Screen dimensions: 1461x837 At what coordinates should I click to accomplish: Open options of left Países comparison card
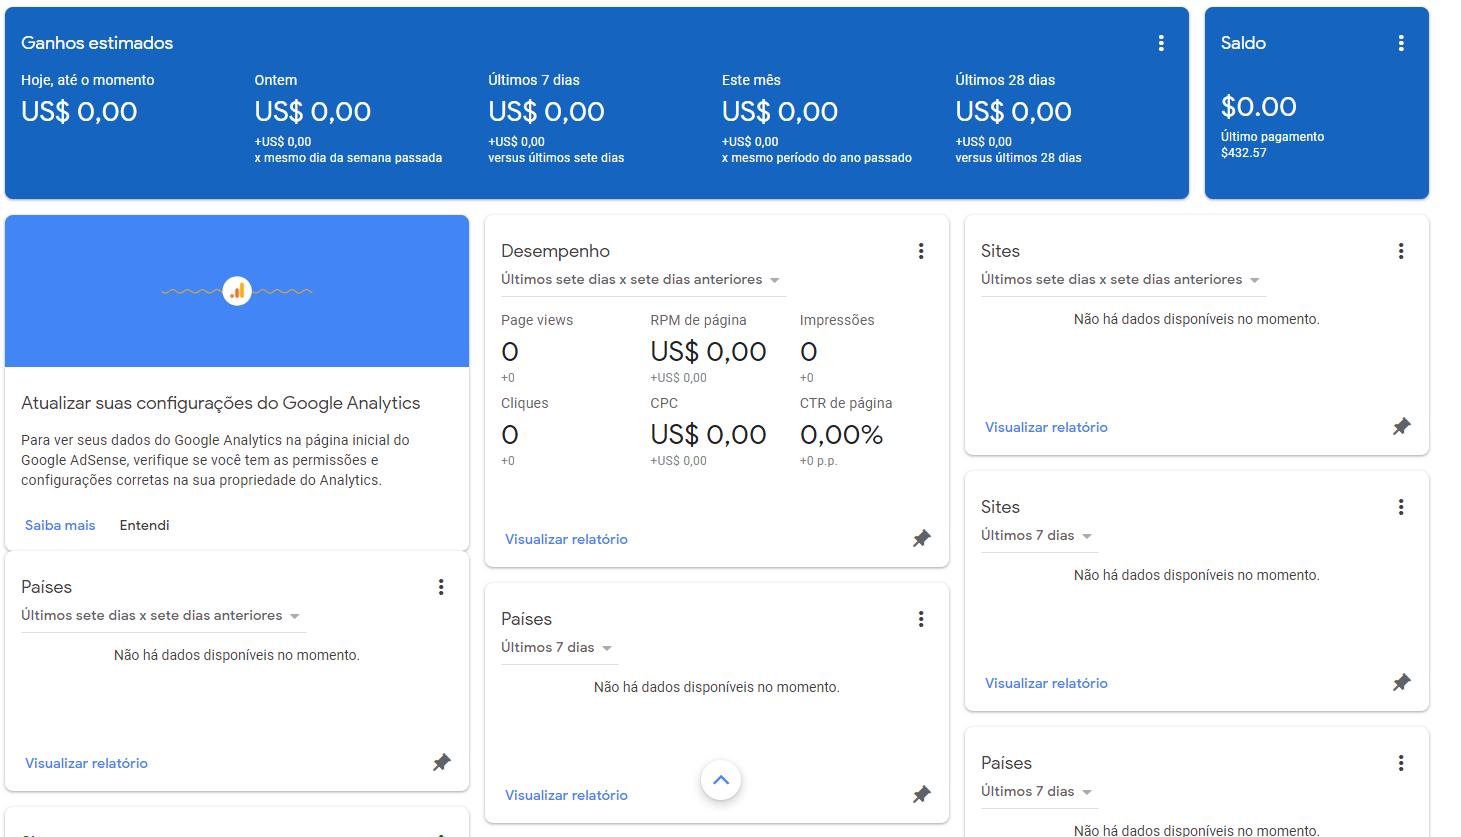pos(441,587)
